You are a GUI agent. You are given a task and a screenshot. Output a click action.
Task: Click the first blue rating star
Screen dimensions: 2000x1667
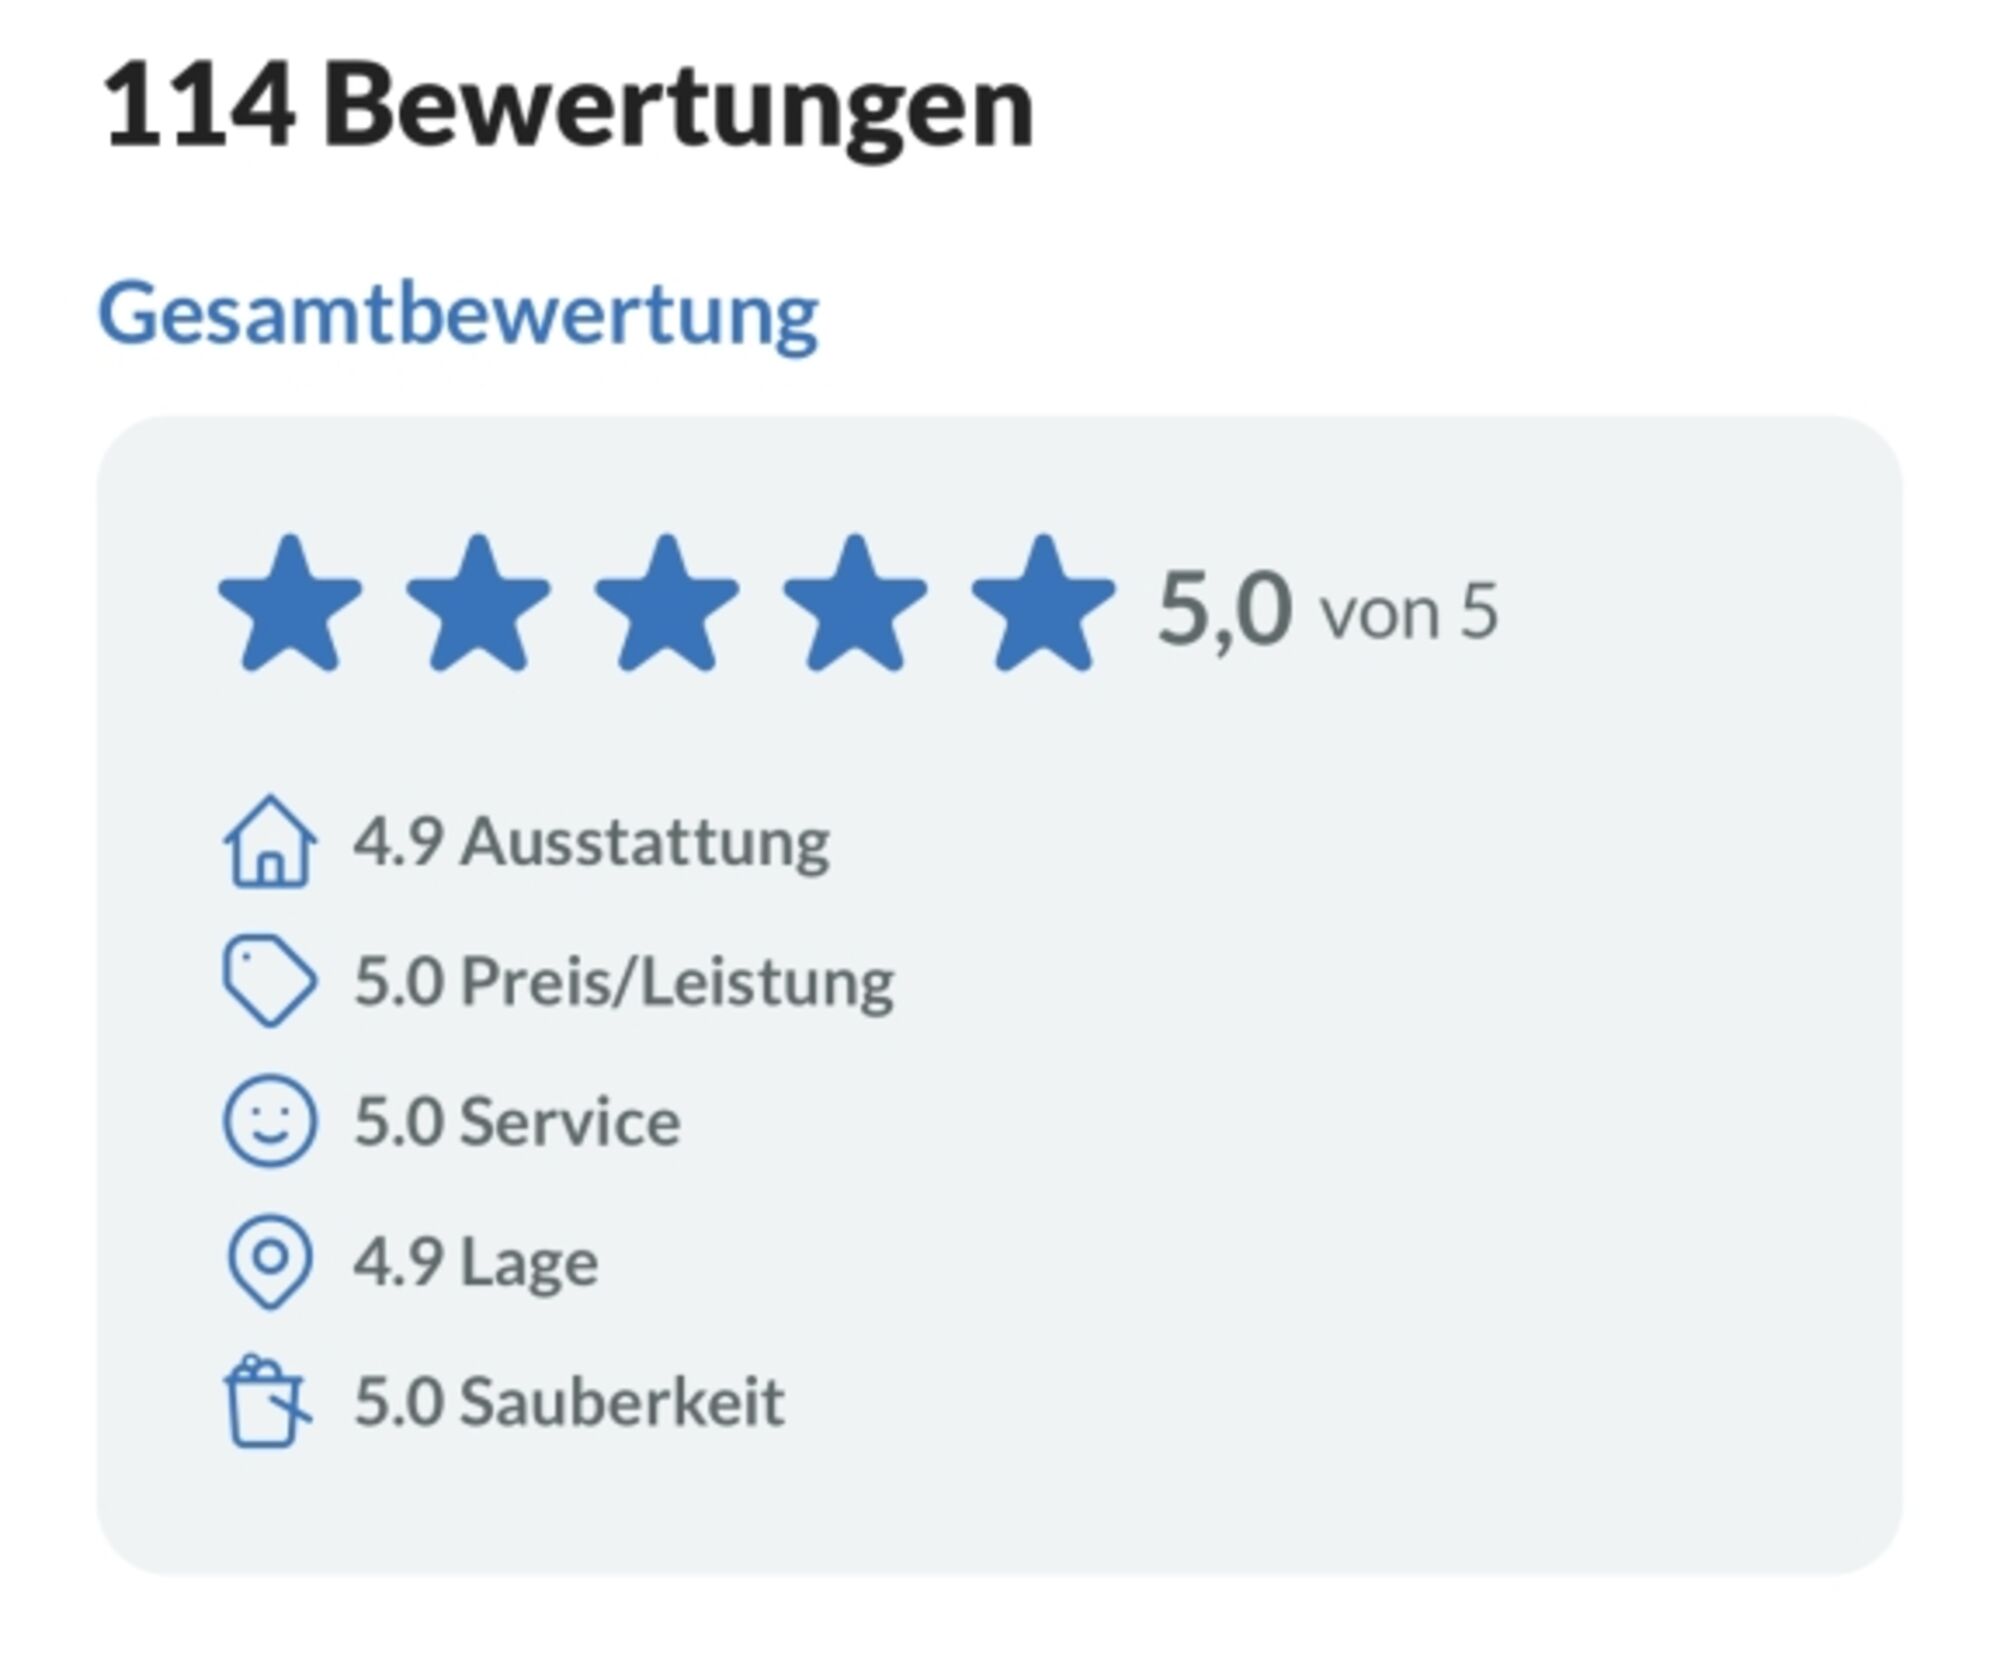pos(290,606)
